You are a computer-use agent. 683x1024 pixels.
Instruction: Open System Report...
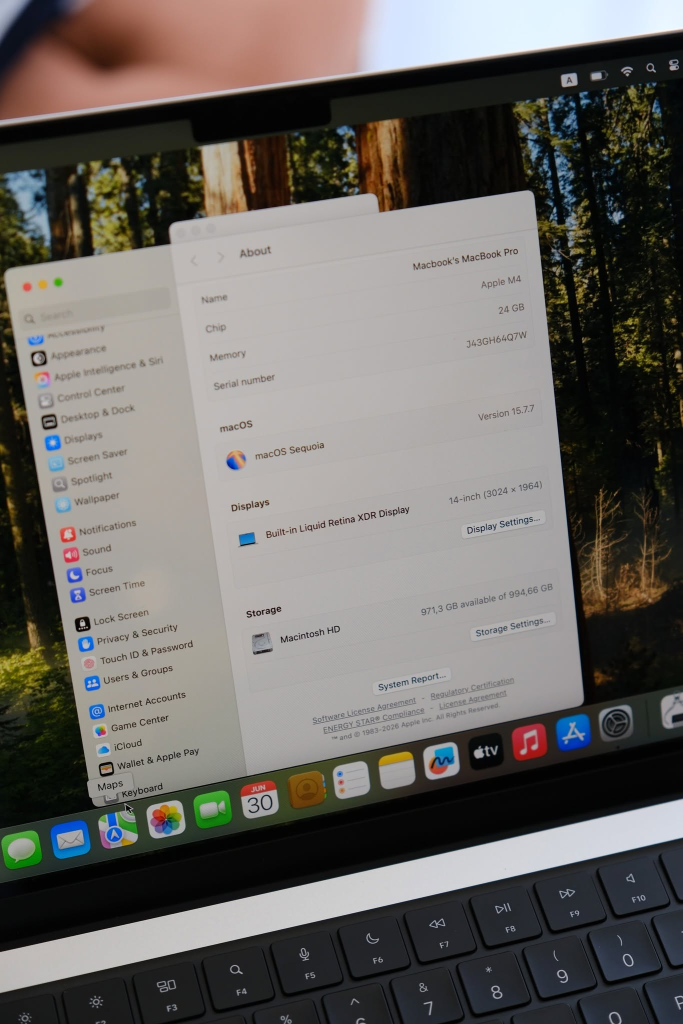point(411,682)
